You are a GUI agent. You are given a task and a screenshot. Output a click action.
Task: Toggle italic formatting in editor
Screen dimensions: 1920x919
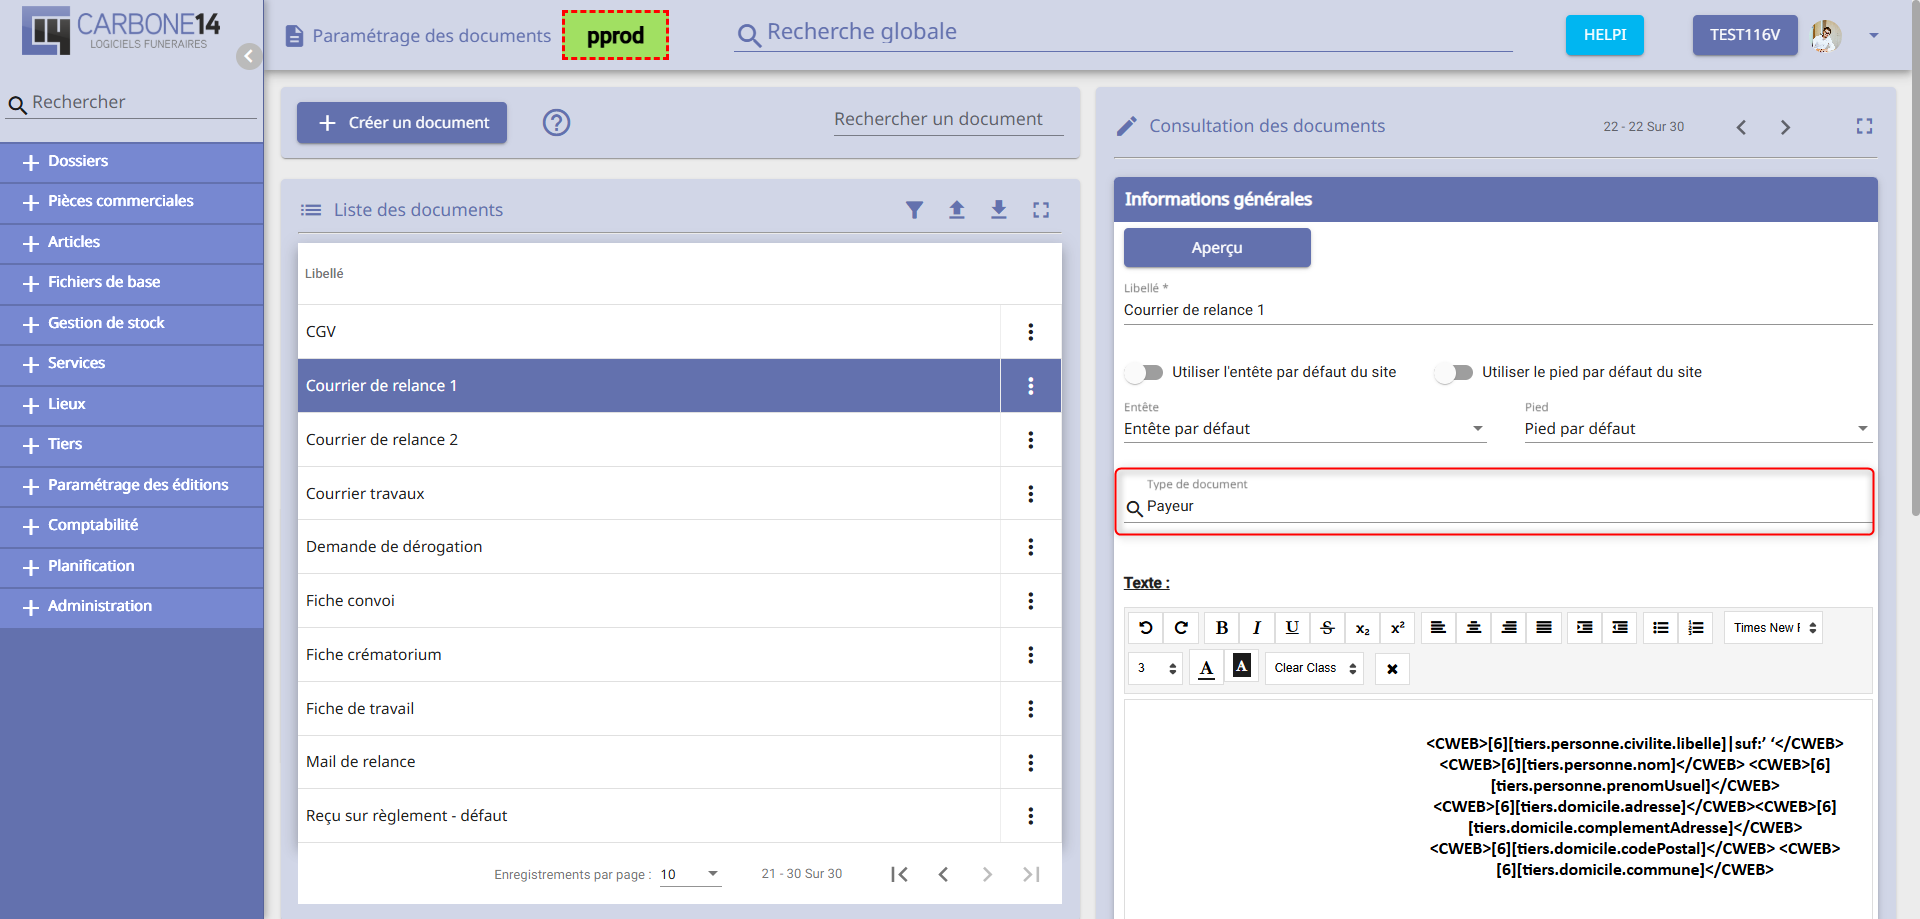1257,628
